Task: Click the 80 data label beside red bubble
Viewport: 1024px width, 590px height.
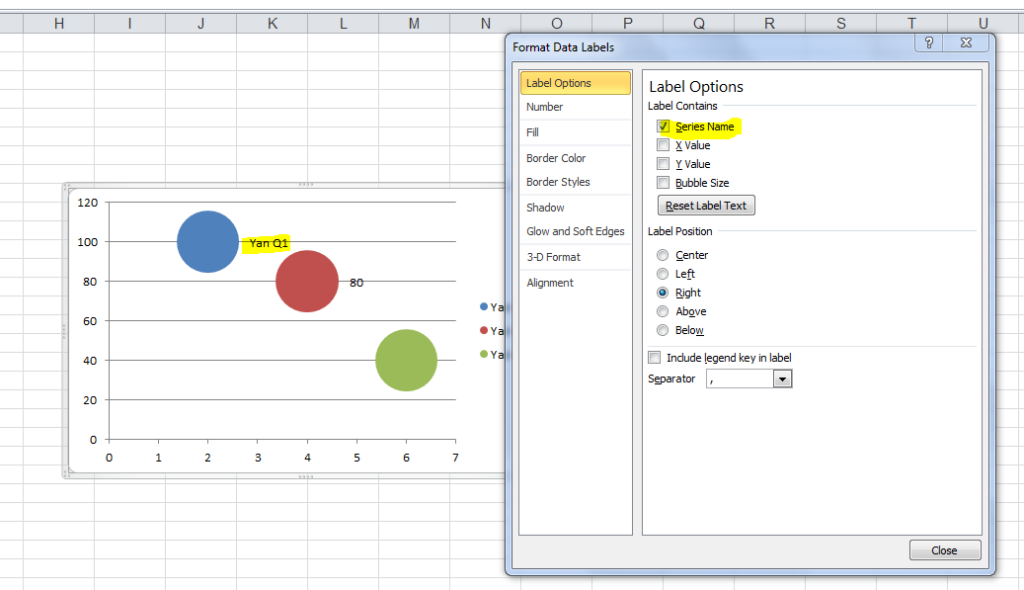Action: [357, 283]
